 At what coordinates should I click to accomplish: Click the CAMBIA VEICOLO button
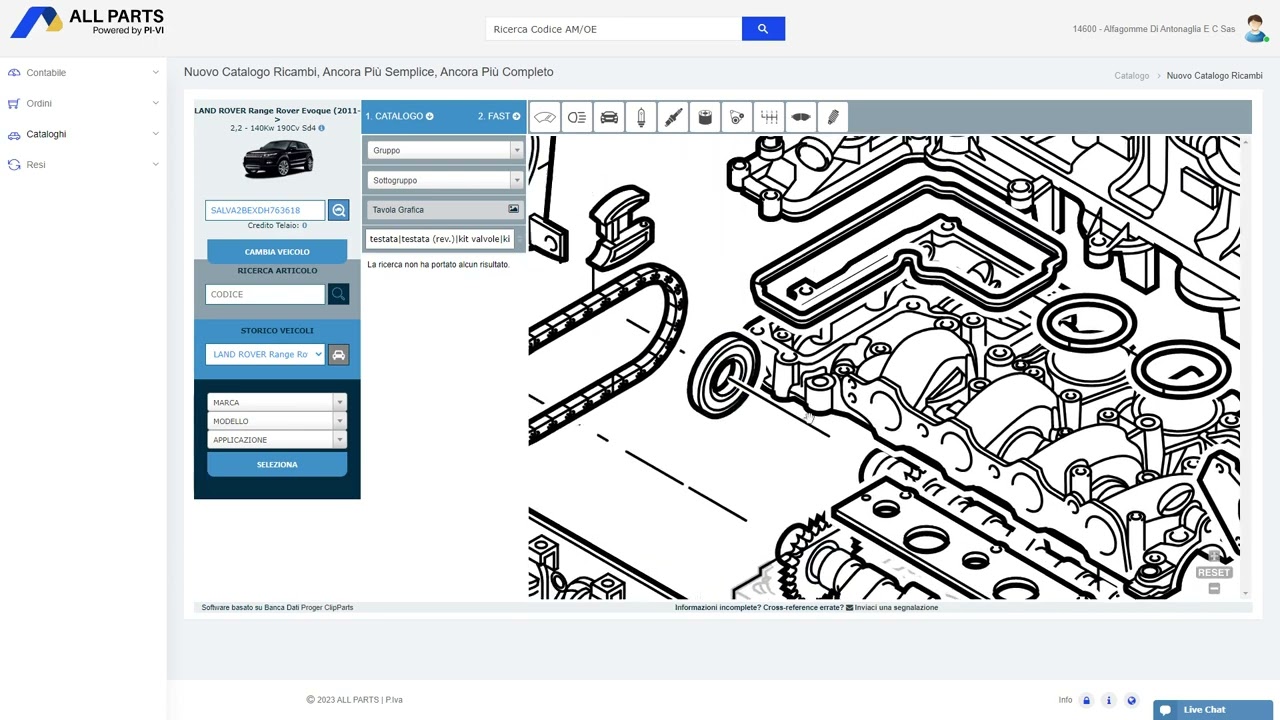pos(277,252)
